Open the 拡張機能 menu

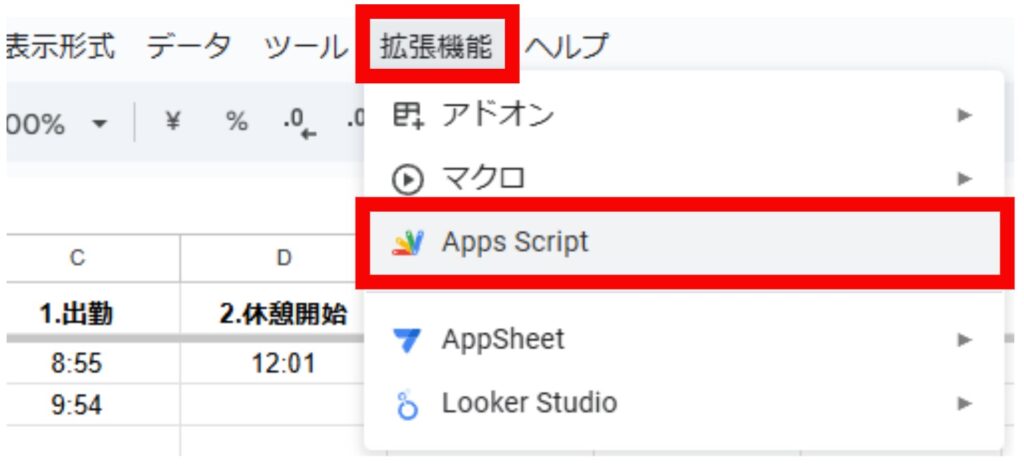tap(436, 46)
